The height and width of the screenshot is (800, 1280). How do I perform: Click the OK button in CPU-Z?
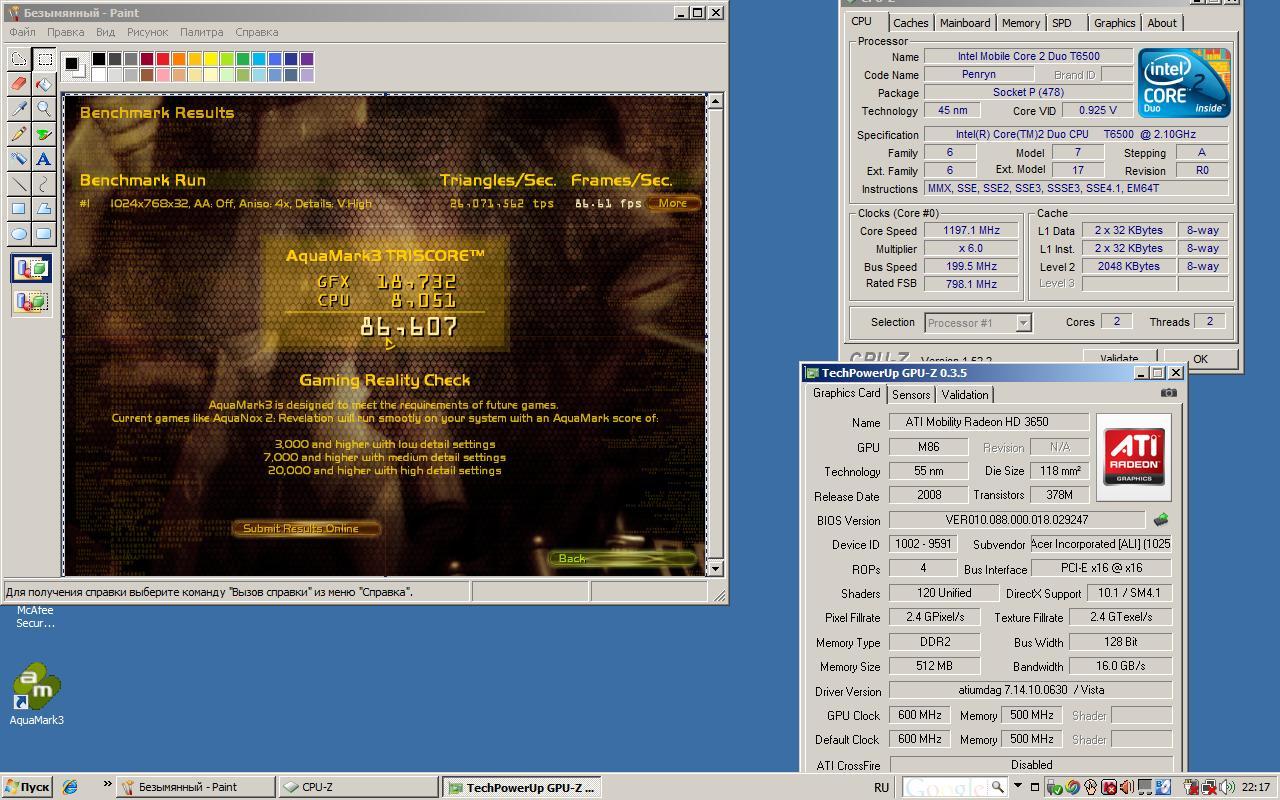[x=1200, y=359]
